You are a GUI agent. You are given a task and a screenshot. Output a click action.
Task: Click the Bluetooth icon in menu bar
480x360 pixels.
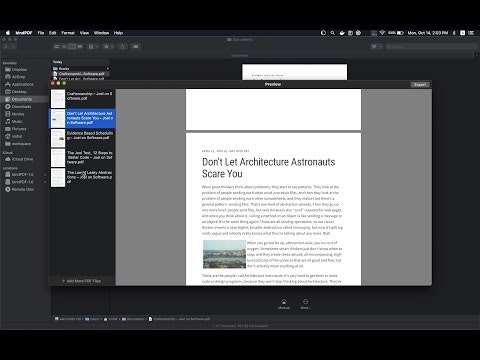pos(454,33)
